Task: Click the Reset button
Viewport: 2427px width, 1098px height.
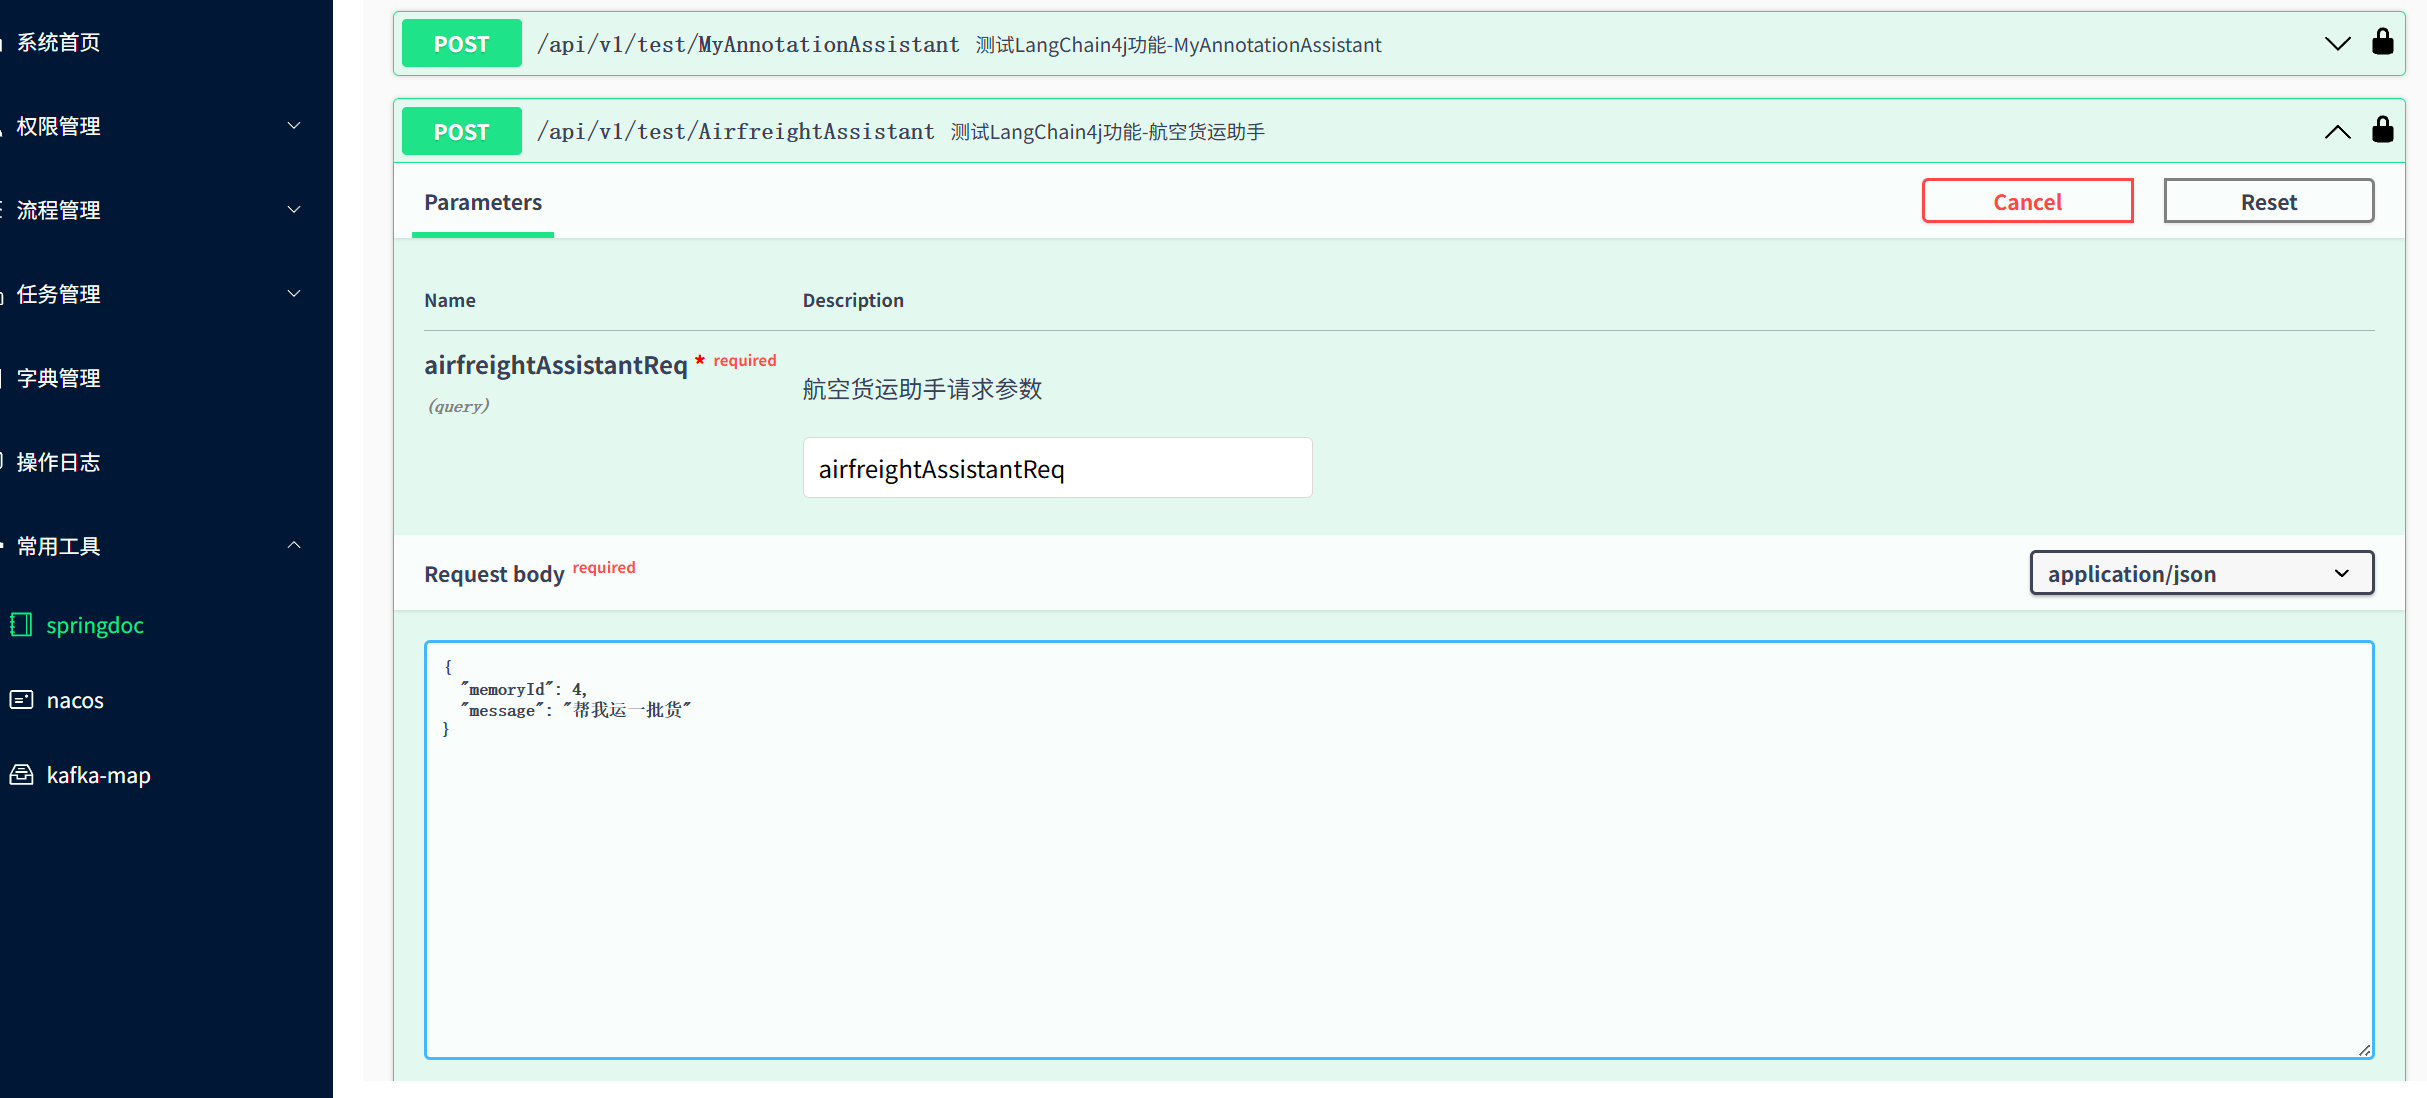Action: [2268, 202]
